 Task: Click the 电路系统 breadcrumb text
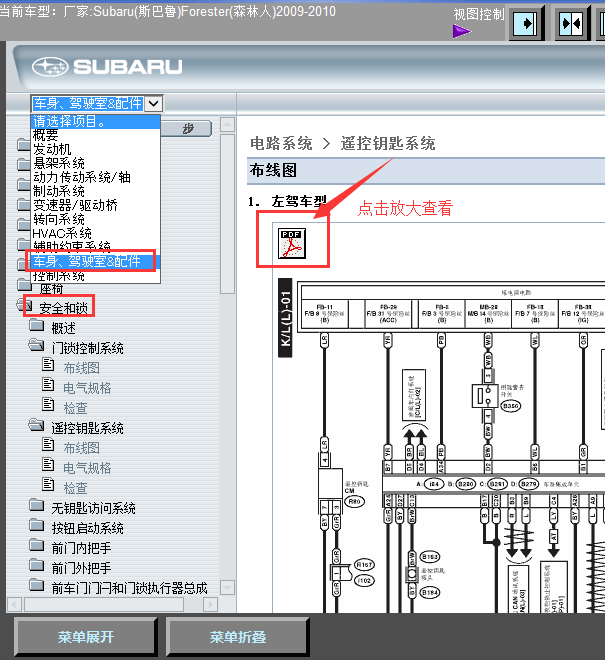click(x=281, y=144)
